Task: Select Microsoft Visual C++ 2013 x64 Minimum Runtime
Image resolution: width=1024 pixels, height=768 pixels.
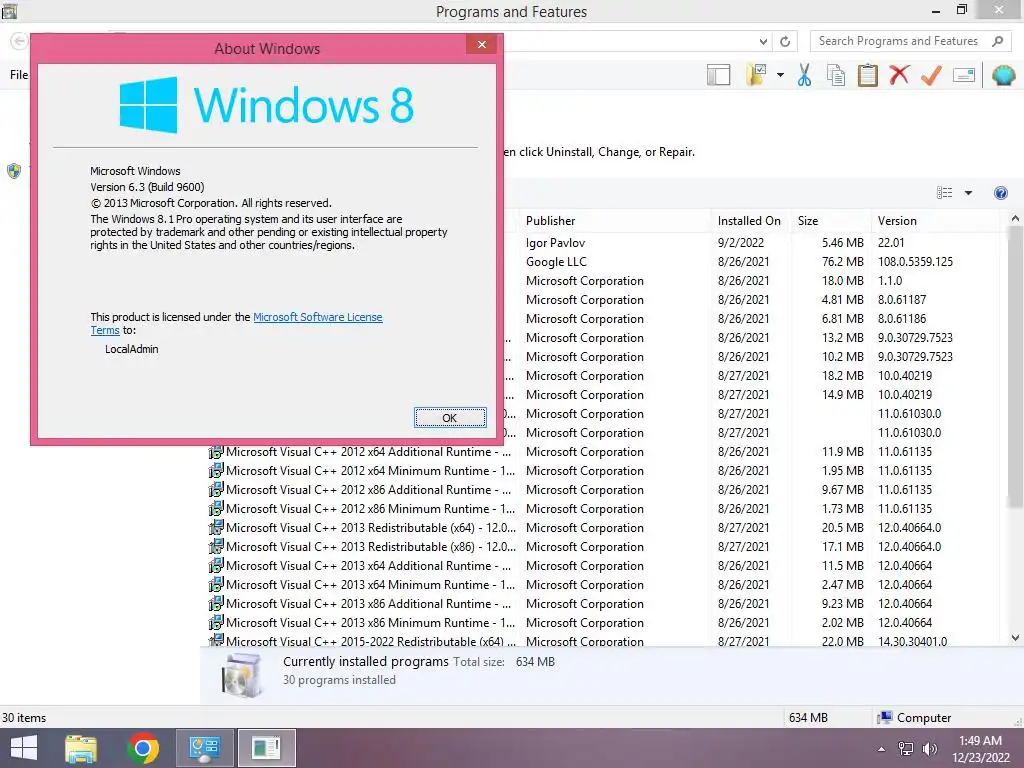Action: click(x=370, y=584)
